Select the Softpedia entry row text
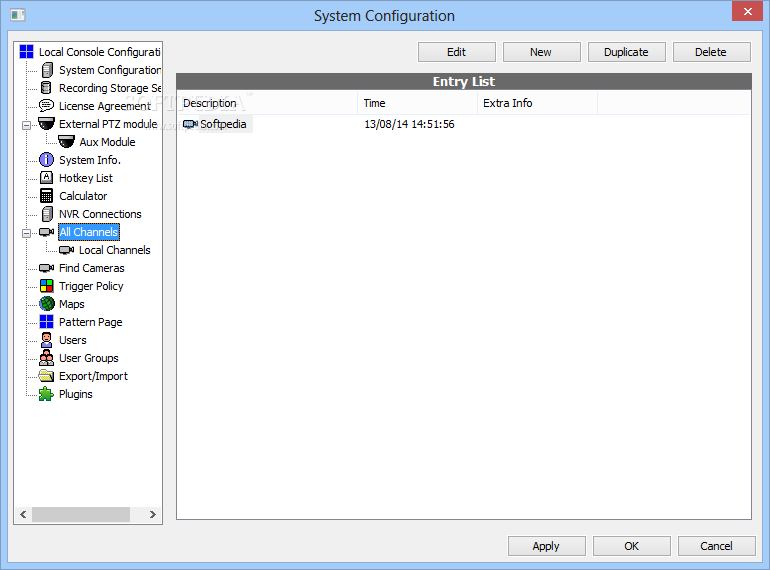Viewport: 770px width, 570px height. [223, 124]
